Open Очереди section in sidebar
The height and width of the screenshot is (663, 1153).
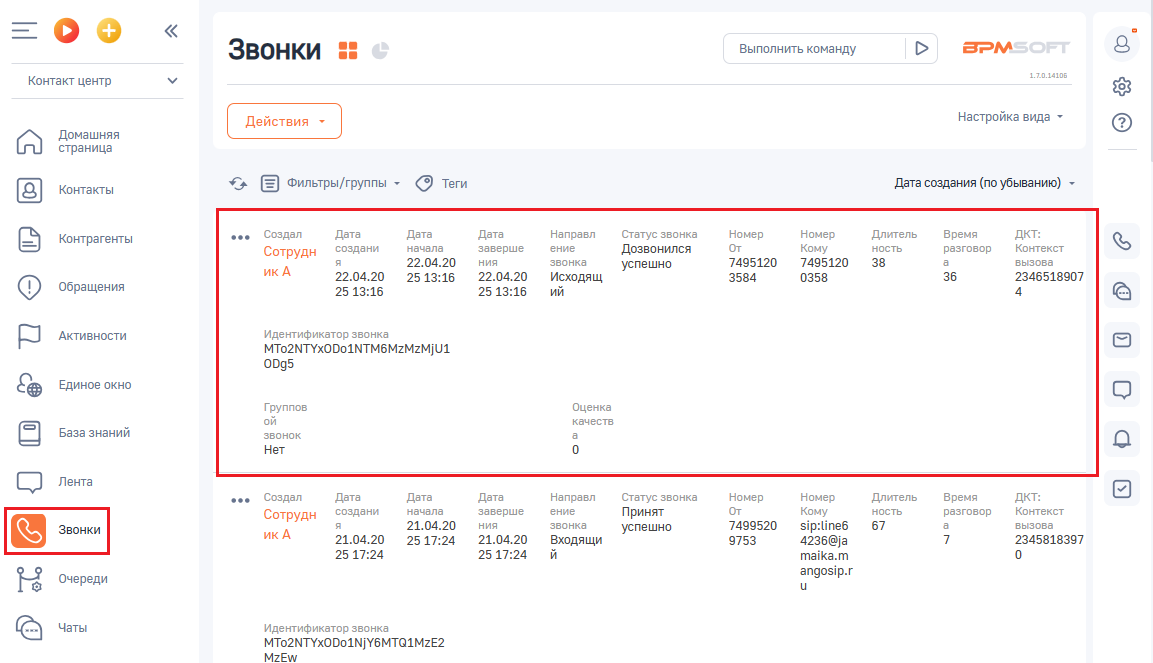tap(83, 578)
